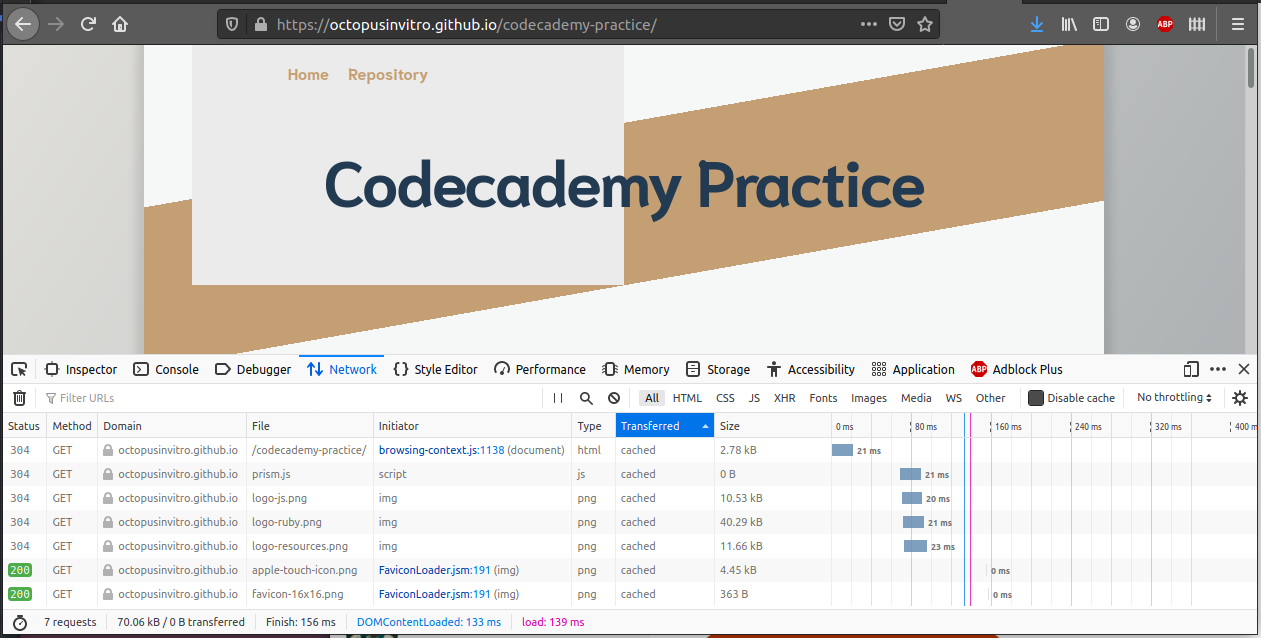Toggle the browser sidebar

click(1100, 24)
